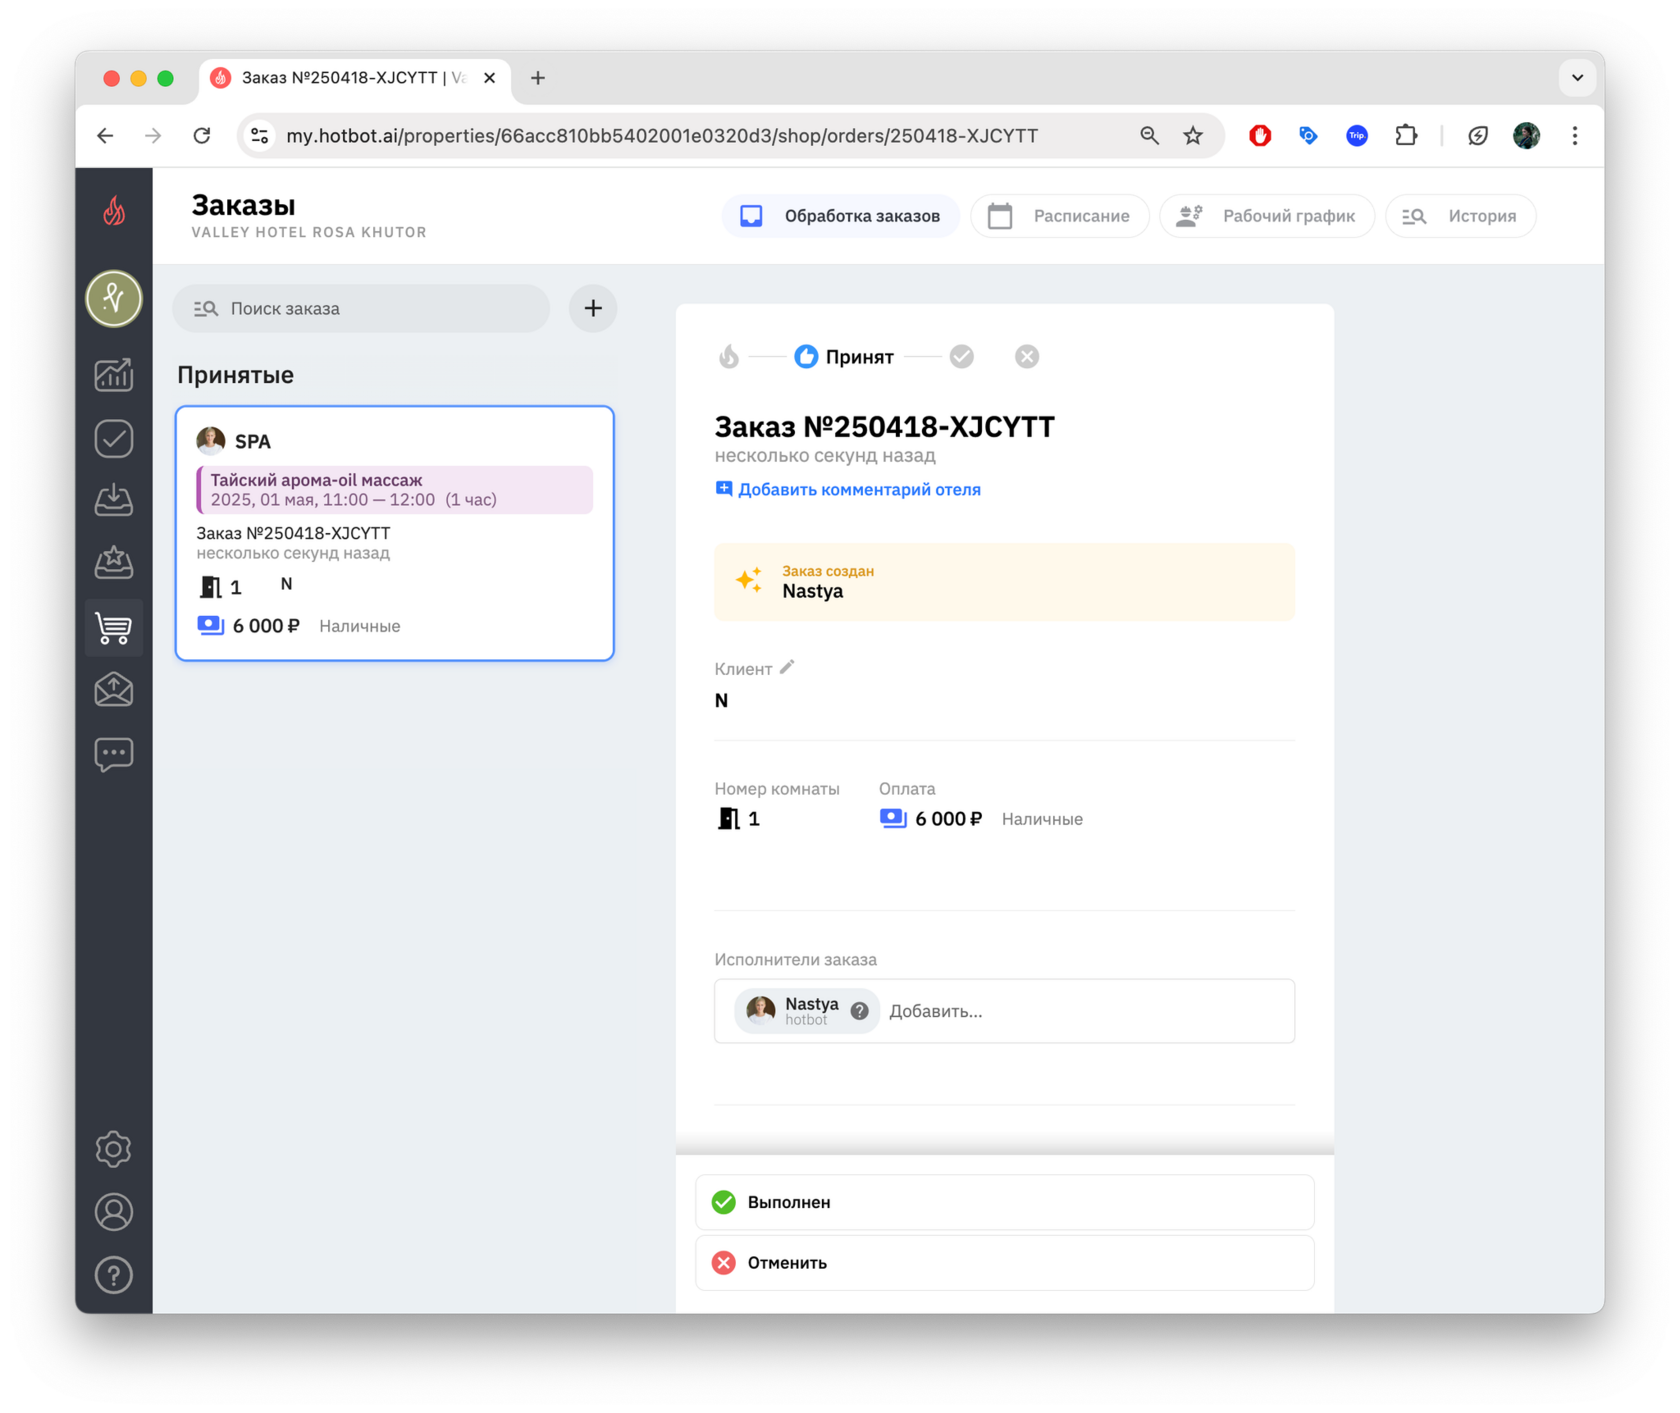
Task: Mark order as Выполнен
Action: click(1004, 1202)
